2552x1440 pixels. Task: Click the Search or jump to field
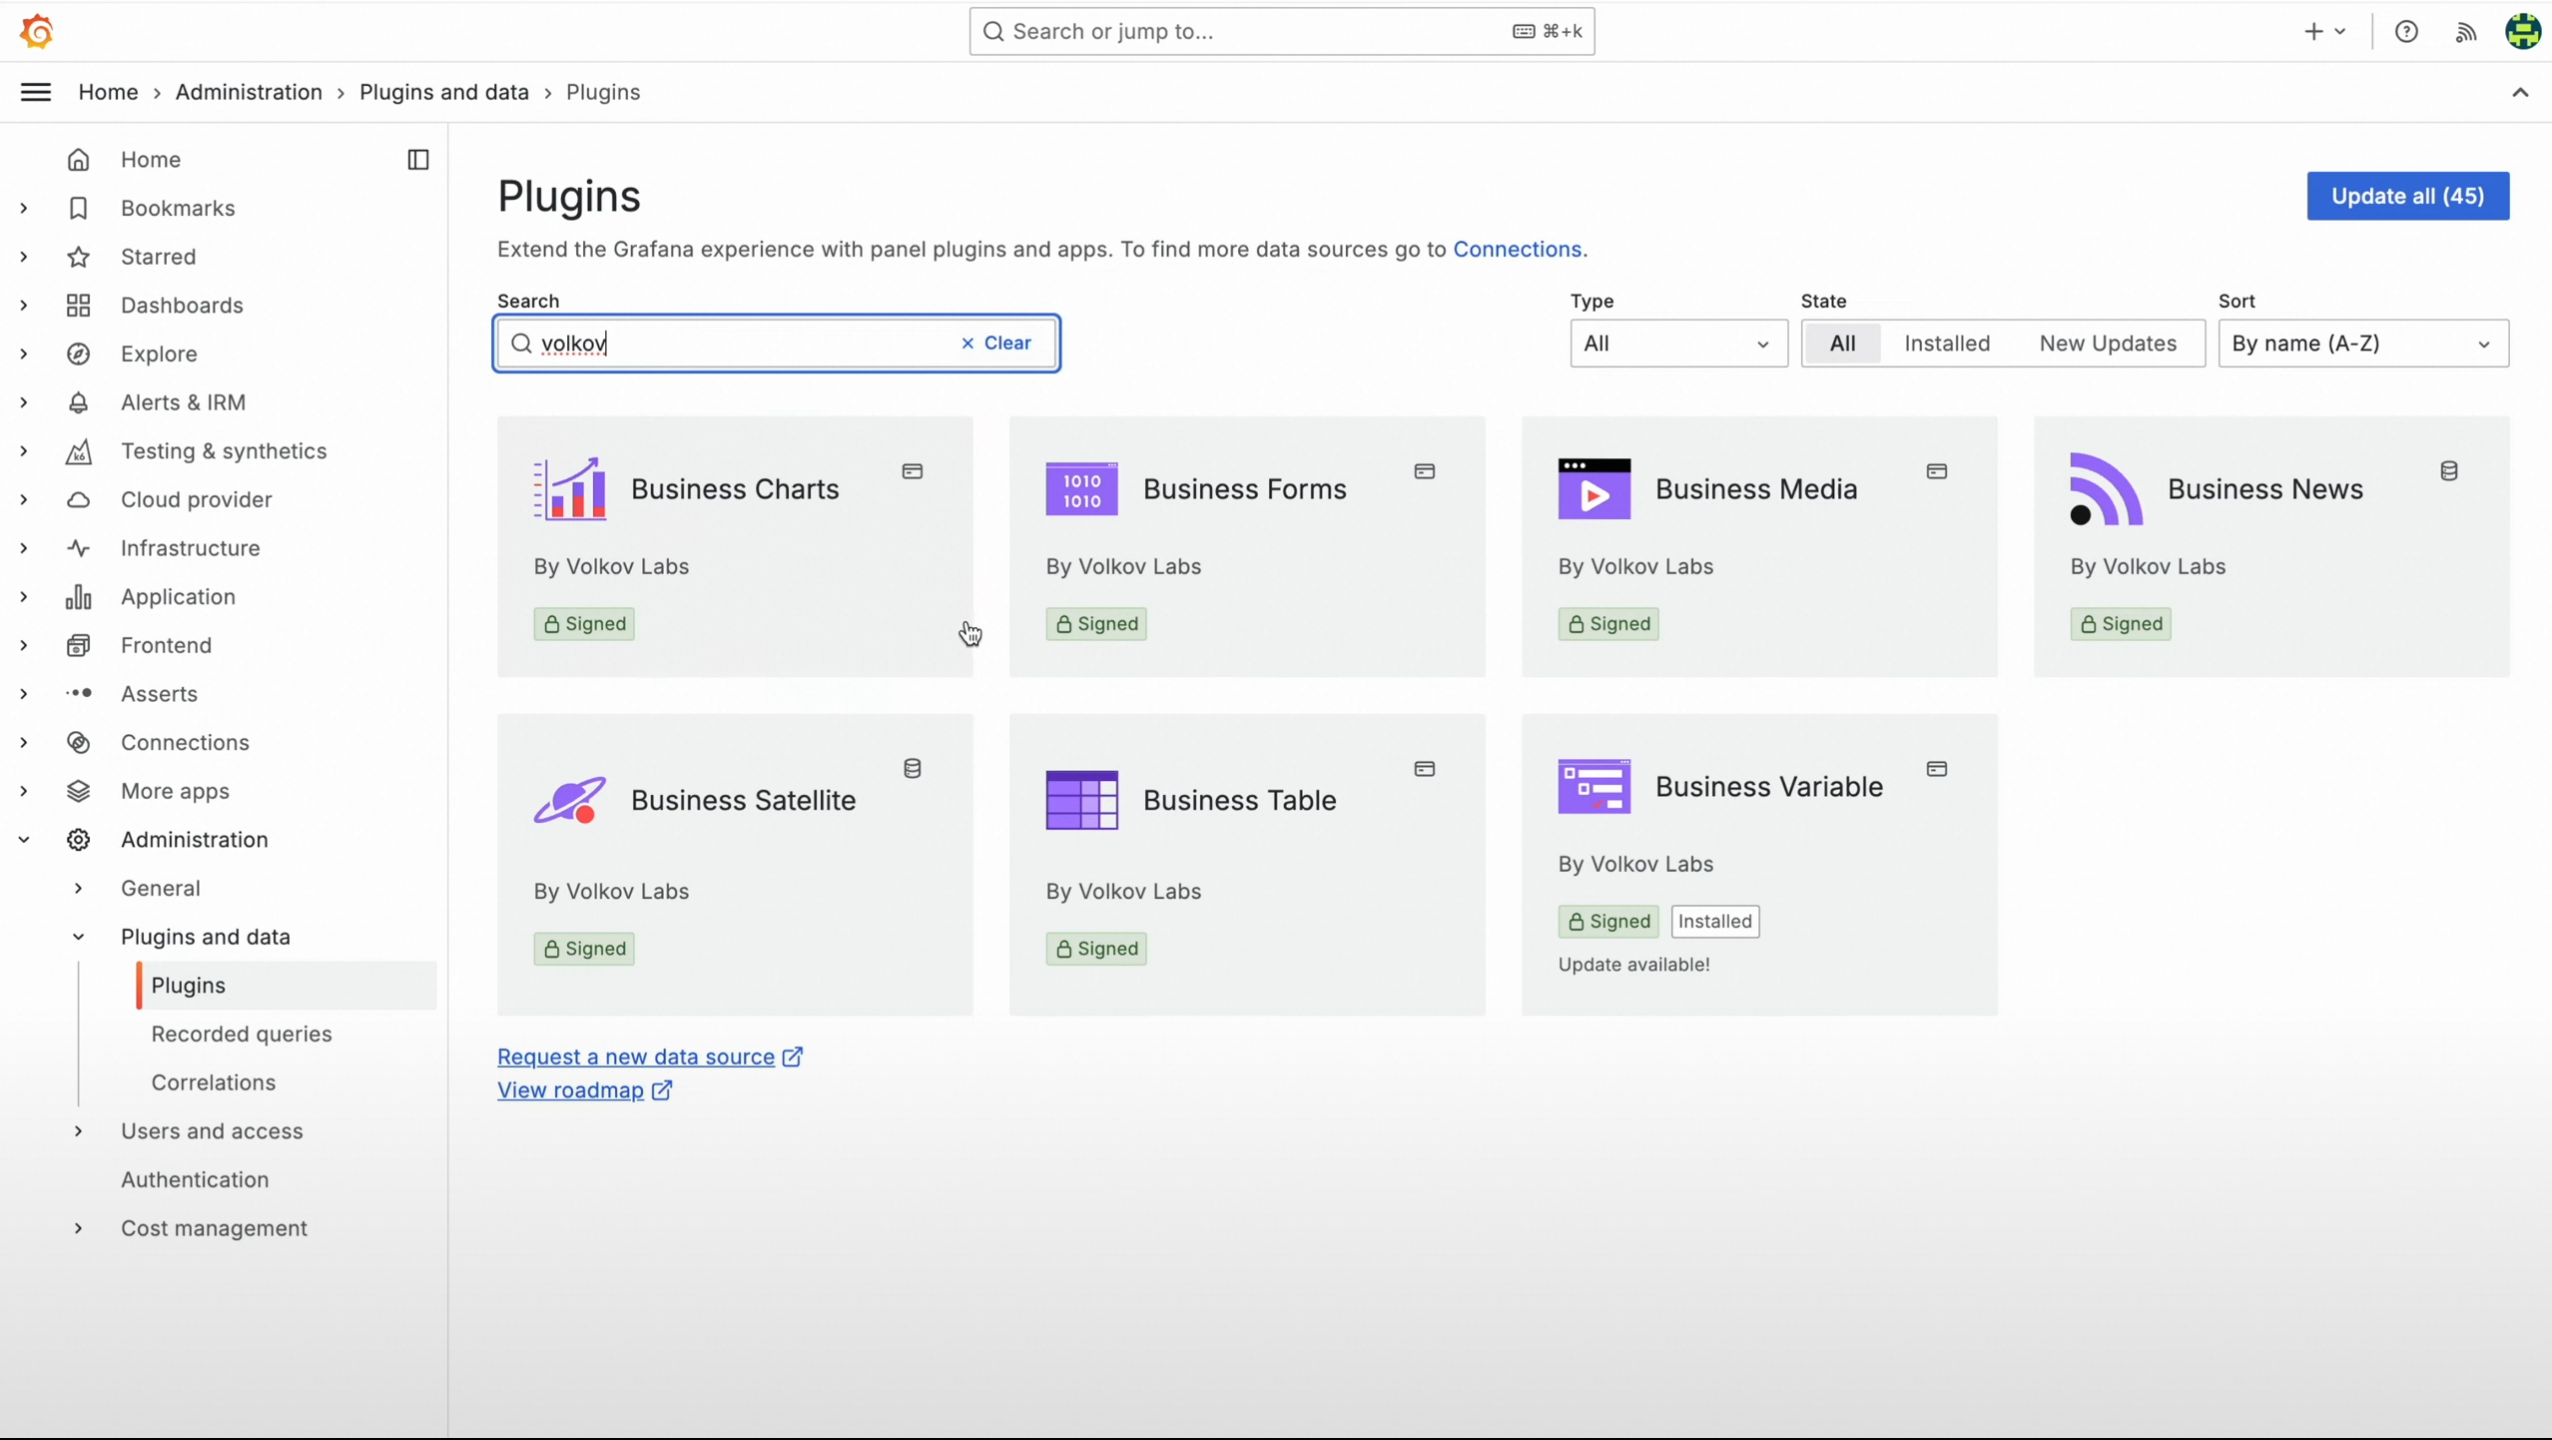click(x=1260, y=32)
